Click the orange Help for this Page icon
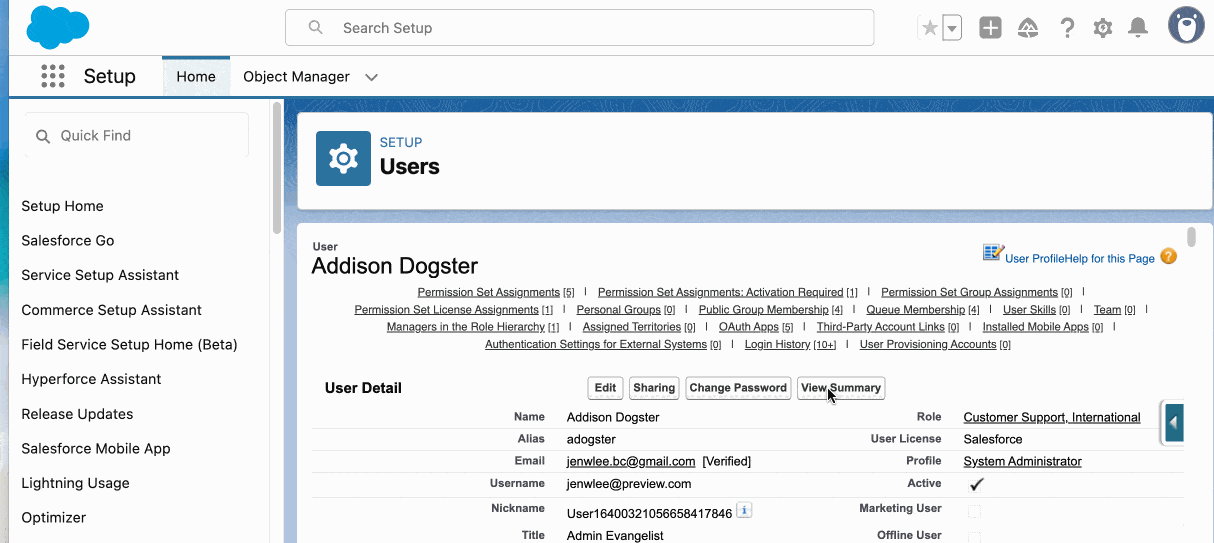The height and width of the screenshot is (543, 1214). pyautogui.click(x=1168, y=257)
